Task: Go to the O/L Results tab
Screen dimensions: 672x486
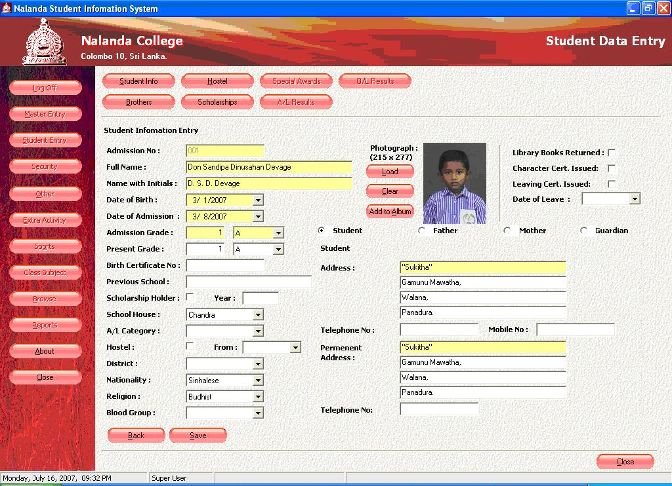Action: tap(375, 81)
